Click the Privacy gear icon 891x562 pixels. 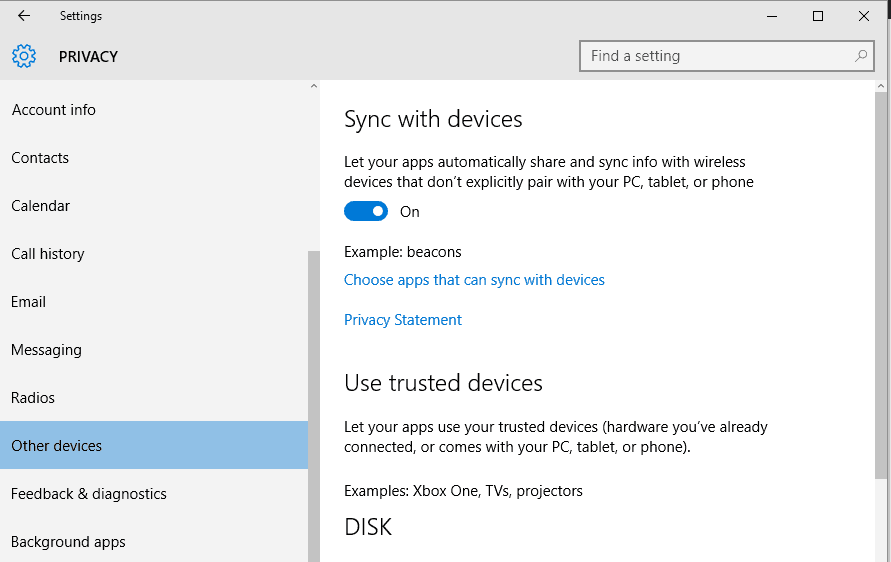pos(24,56)
